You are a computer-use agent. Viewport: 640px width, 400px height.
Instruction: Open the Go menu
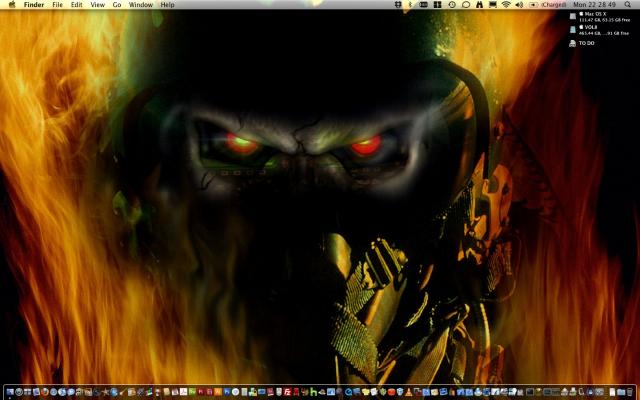[x=117, y=5]
